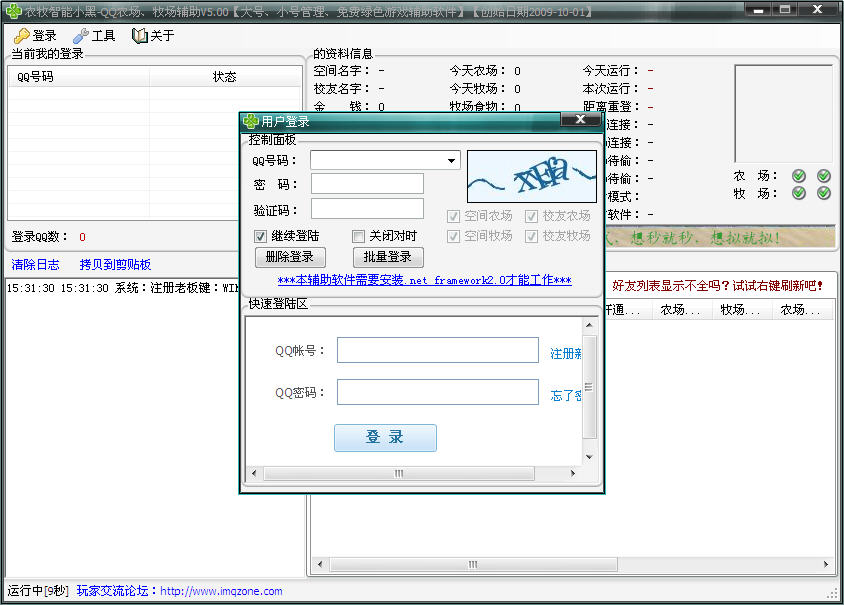Focus the 密码 input field
The width and height of the screenshot is (844, 605).
[x=367, y=184]
